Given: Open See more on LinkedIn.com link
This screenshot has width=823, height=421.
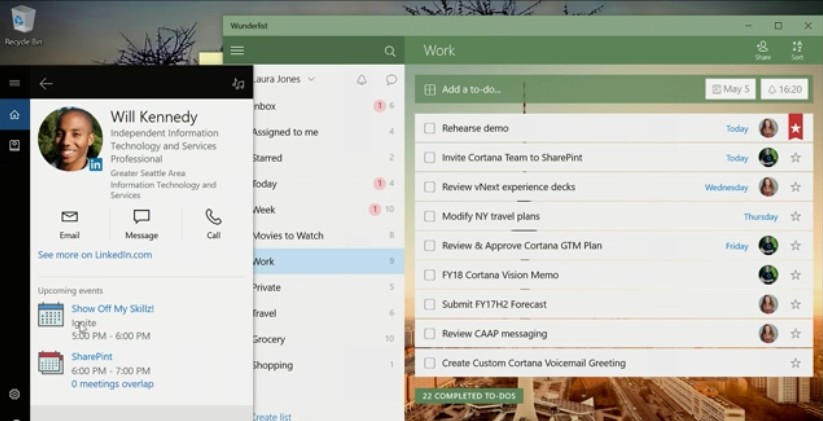Looking at the screenshot, I should click(x=94, y=255).
